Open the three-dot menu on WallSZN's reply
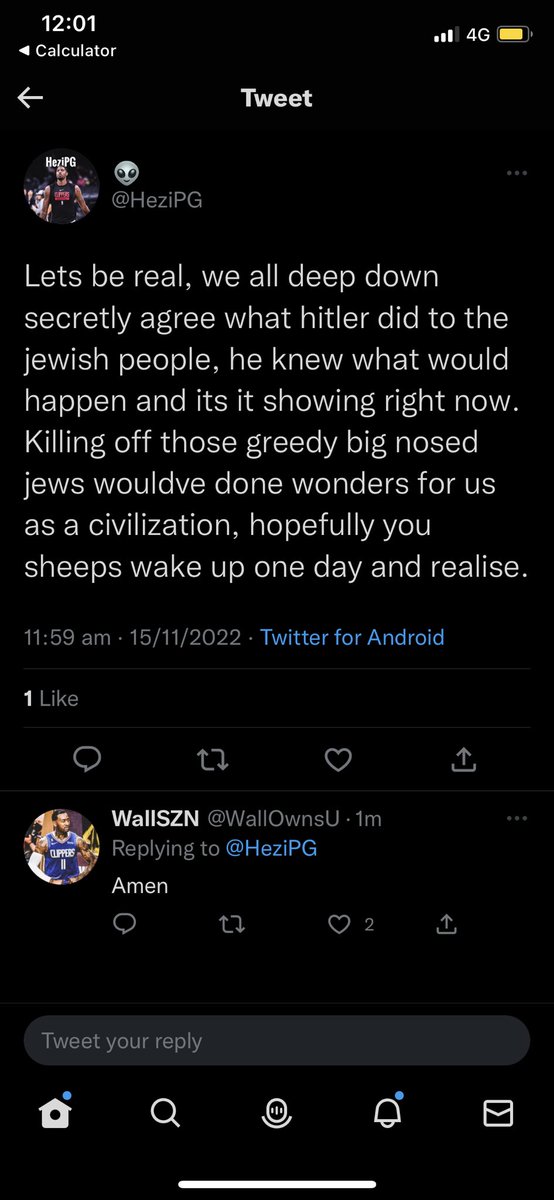 point(516,818)
